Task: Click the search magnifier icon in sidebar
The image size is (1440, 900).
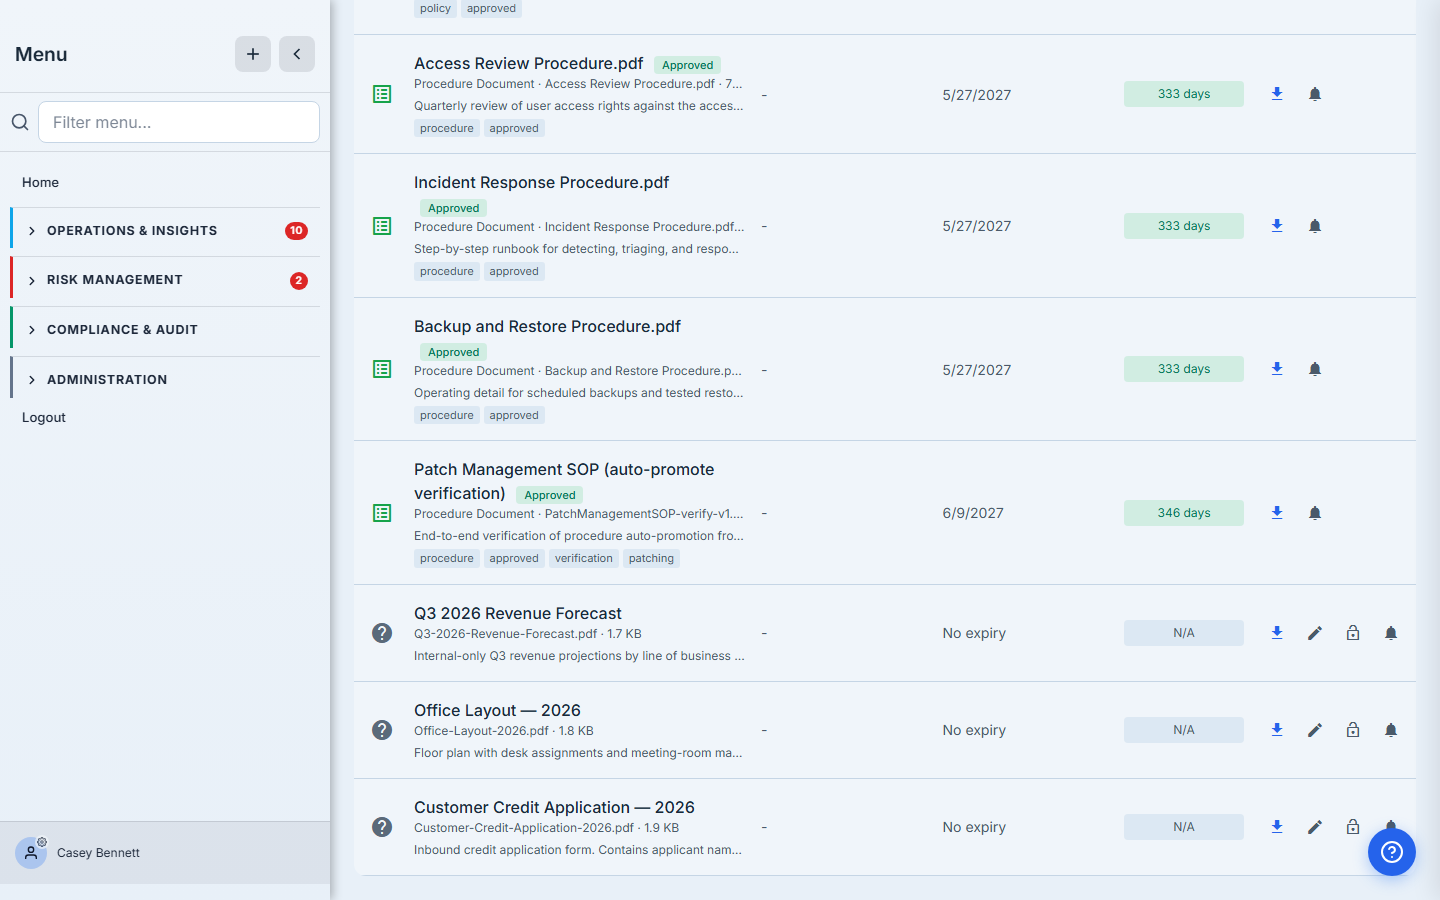Action: point(20,122)
